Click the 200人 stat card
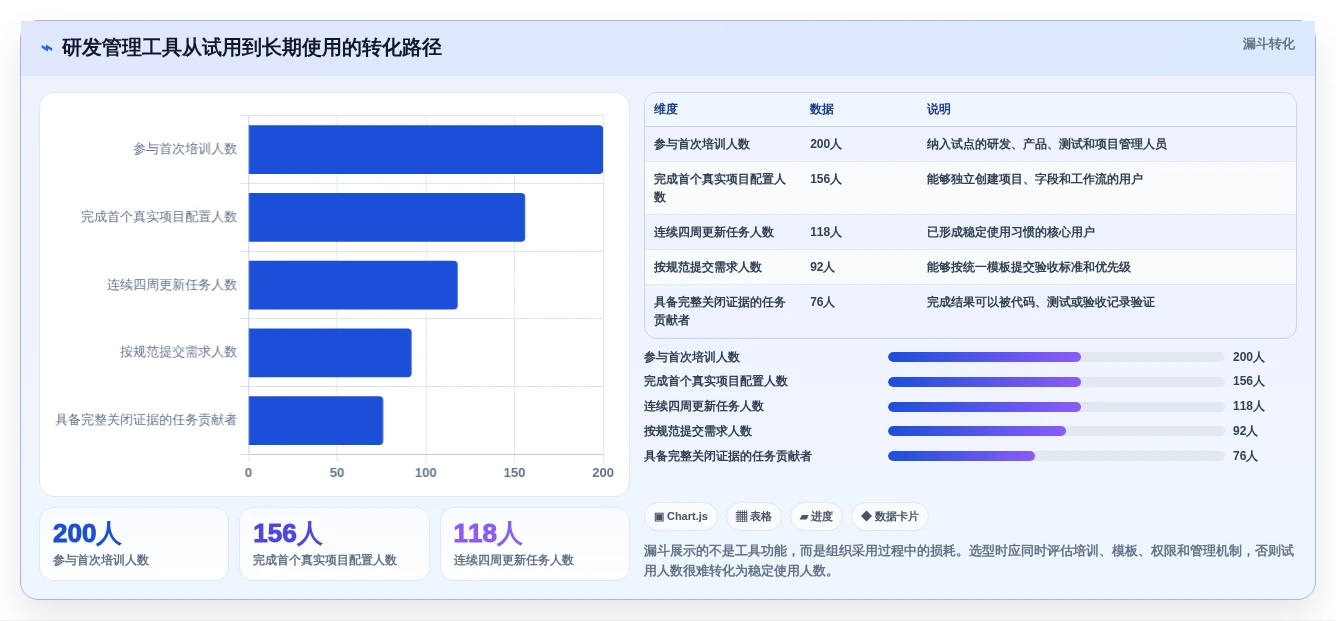 [134, 544]
